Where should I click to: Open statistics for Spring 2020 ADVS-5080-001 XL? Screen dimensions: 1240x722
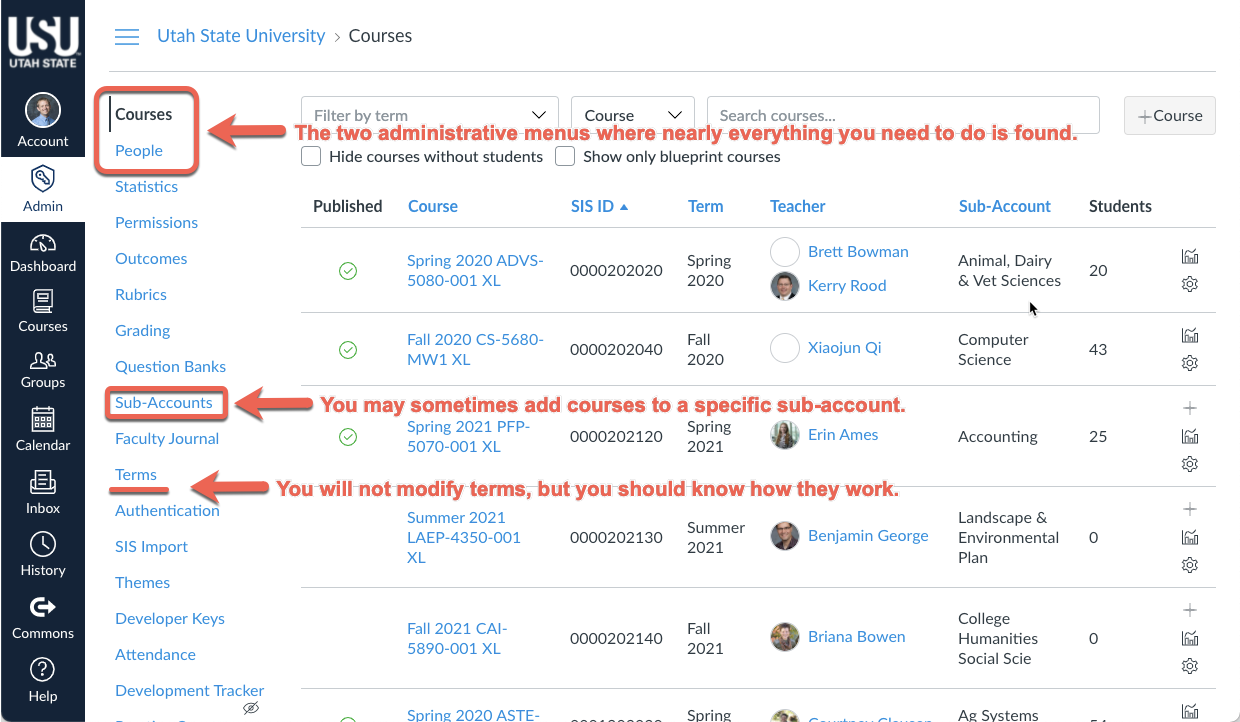[x=1190, y=257]
